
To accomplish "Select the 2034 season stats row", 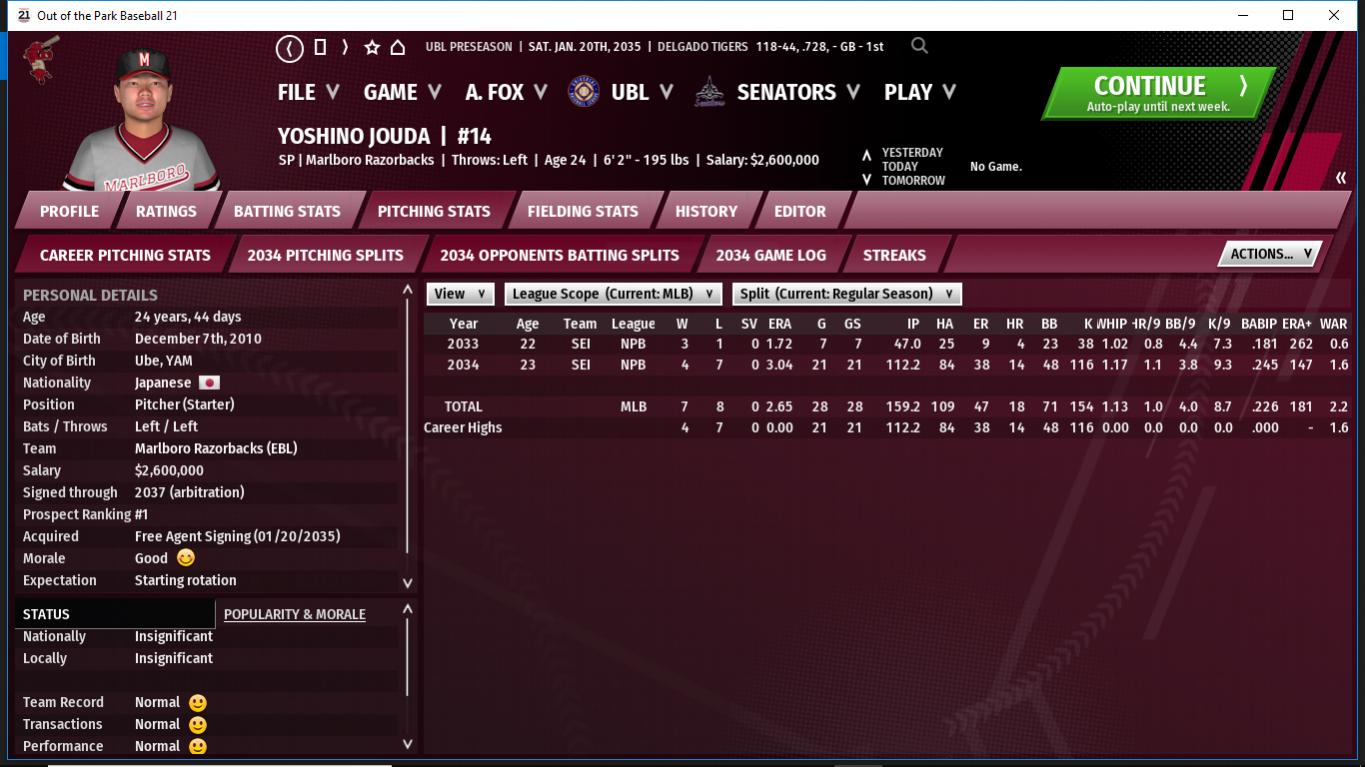I will coord(886,365).
